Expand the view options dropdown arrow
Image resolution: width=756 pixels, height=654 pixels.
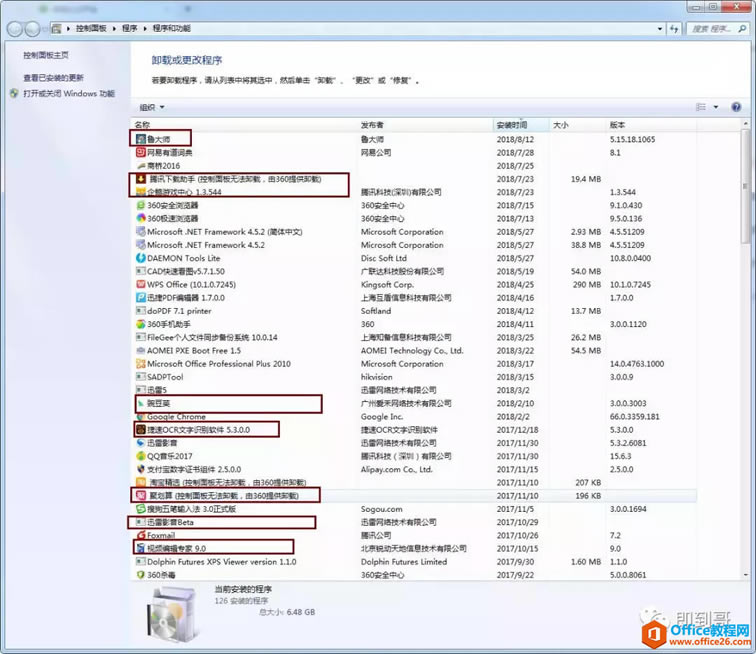coord(716,107)
